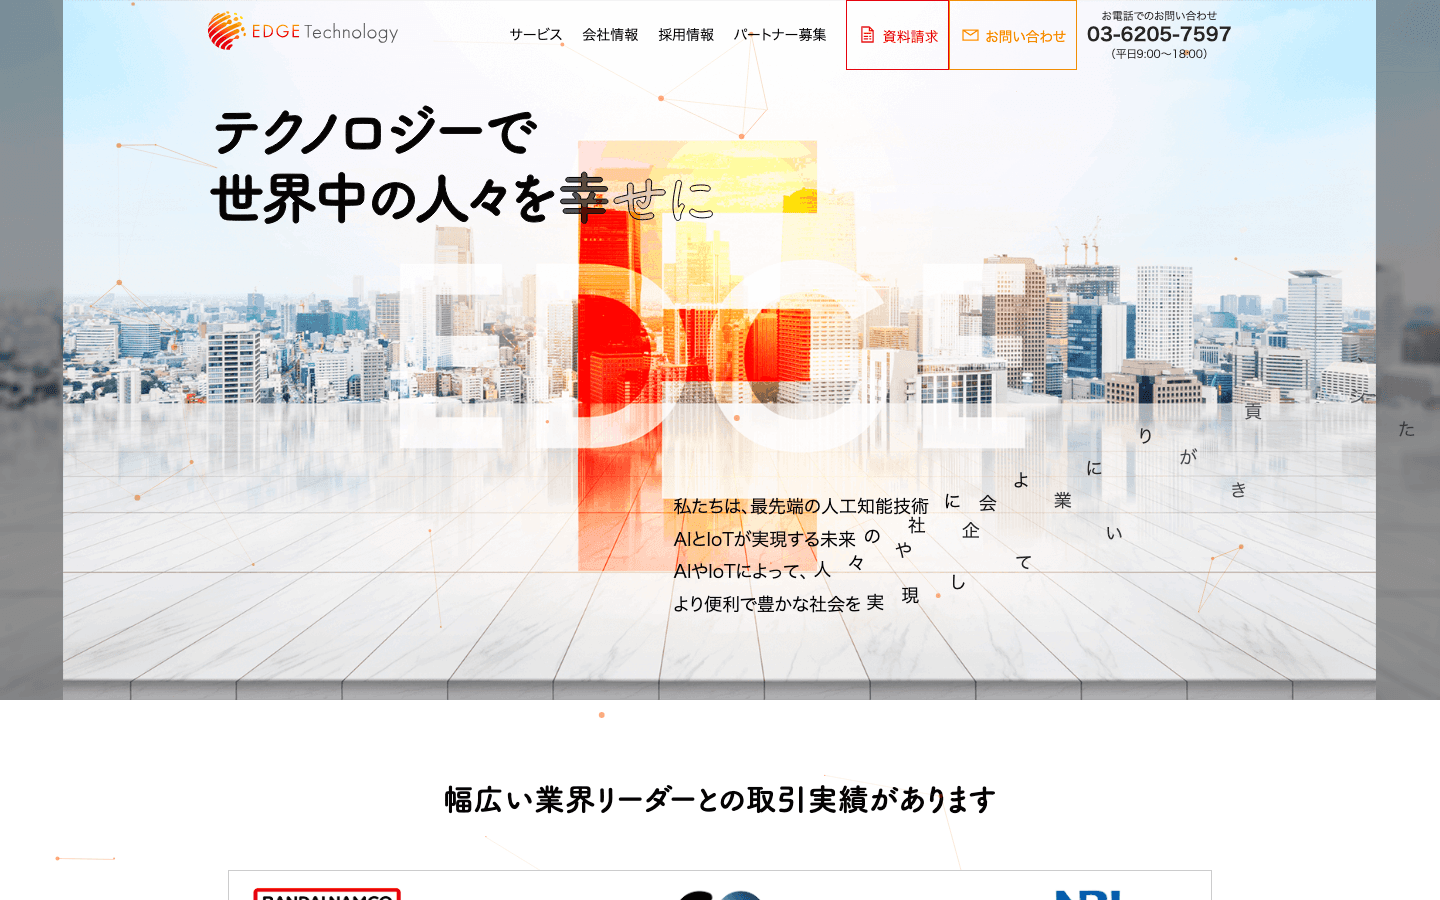Click the お問い合わせ button label
Screen dimensions: 1440x900
pos(1025,36)
